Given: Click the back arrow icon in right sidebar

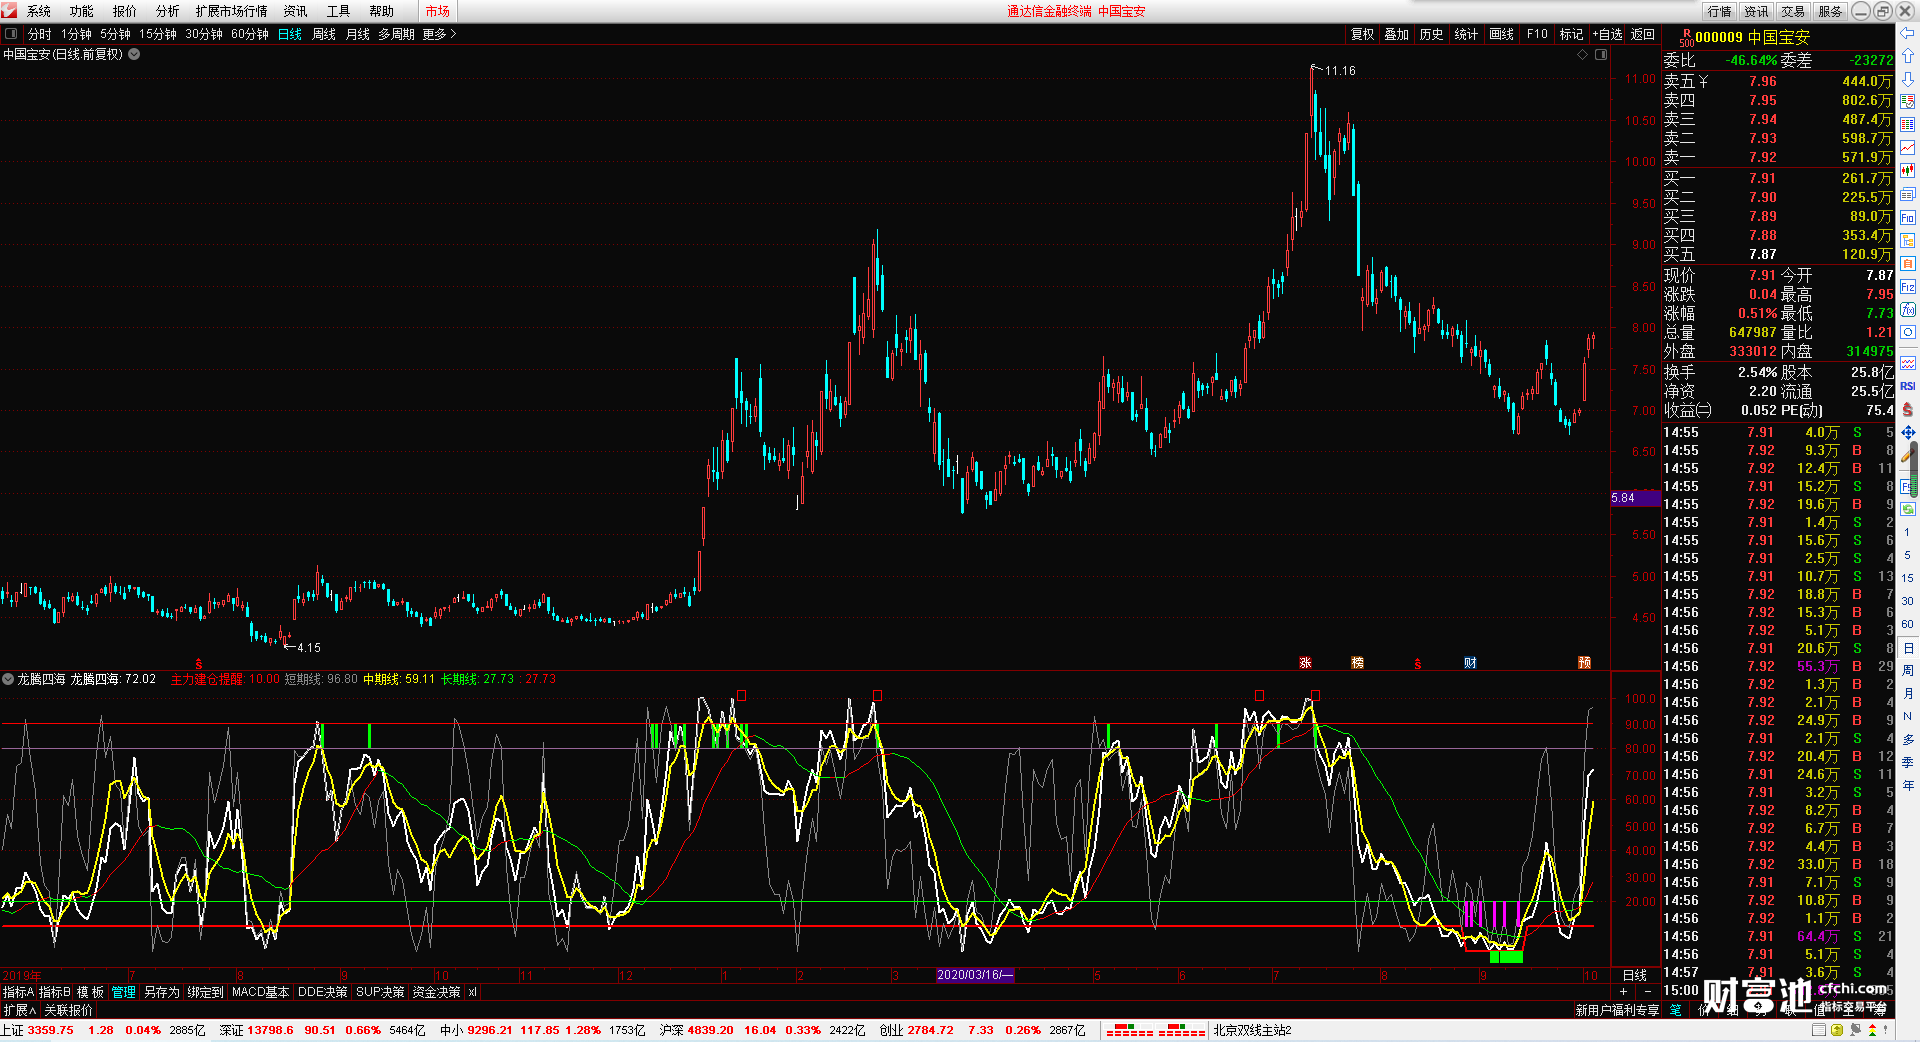Looking at the screenshot, I should coord(1907,33).
